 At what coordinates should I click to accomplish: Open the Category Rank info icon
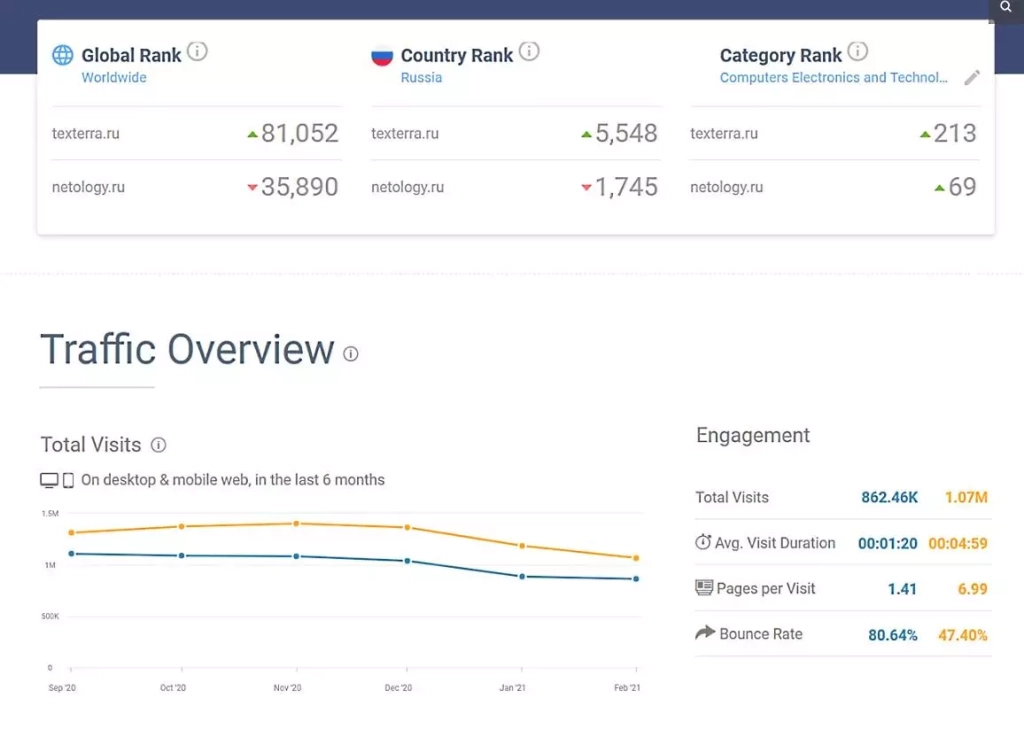click(x=857, y=51)
